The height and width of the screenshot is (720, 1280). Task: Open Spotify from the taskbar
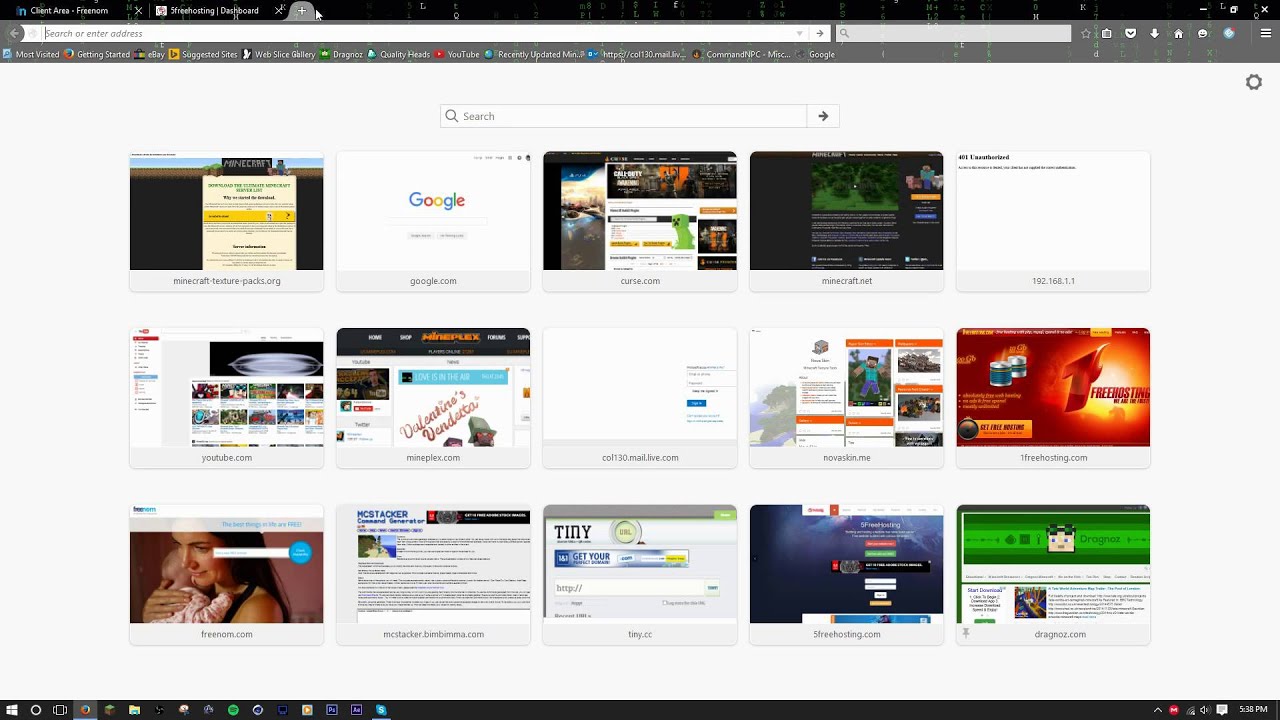click(x=233, y=710)
